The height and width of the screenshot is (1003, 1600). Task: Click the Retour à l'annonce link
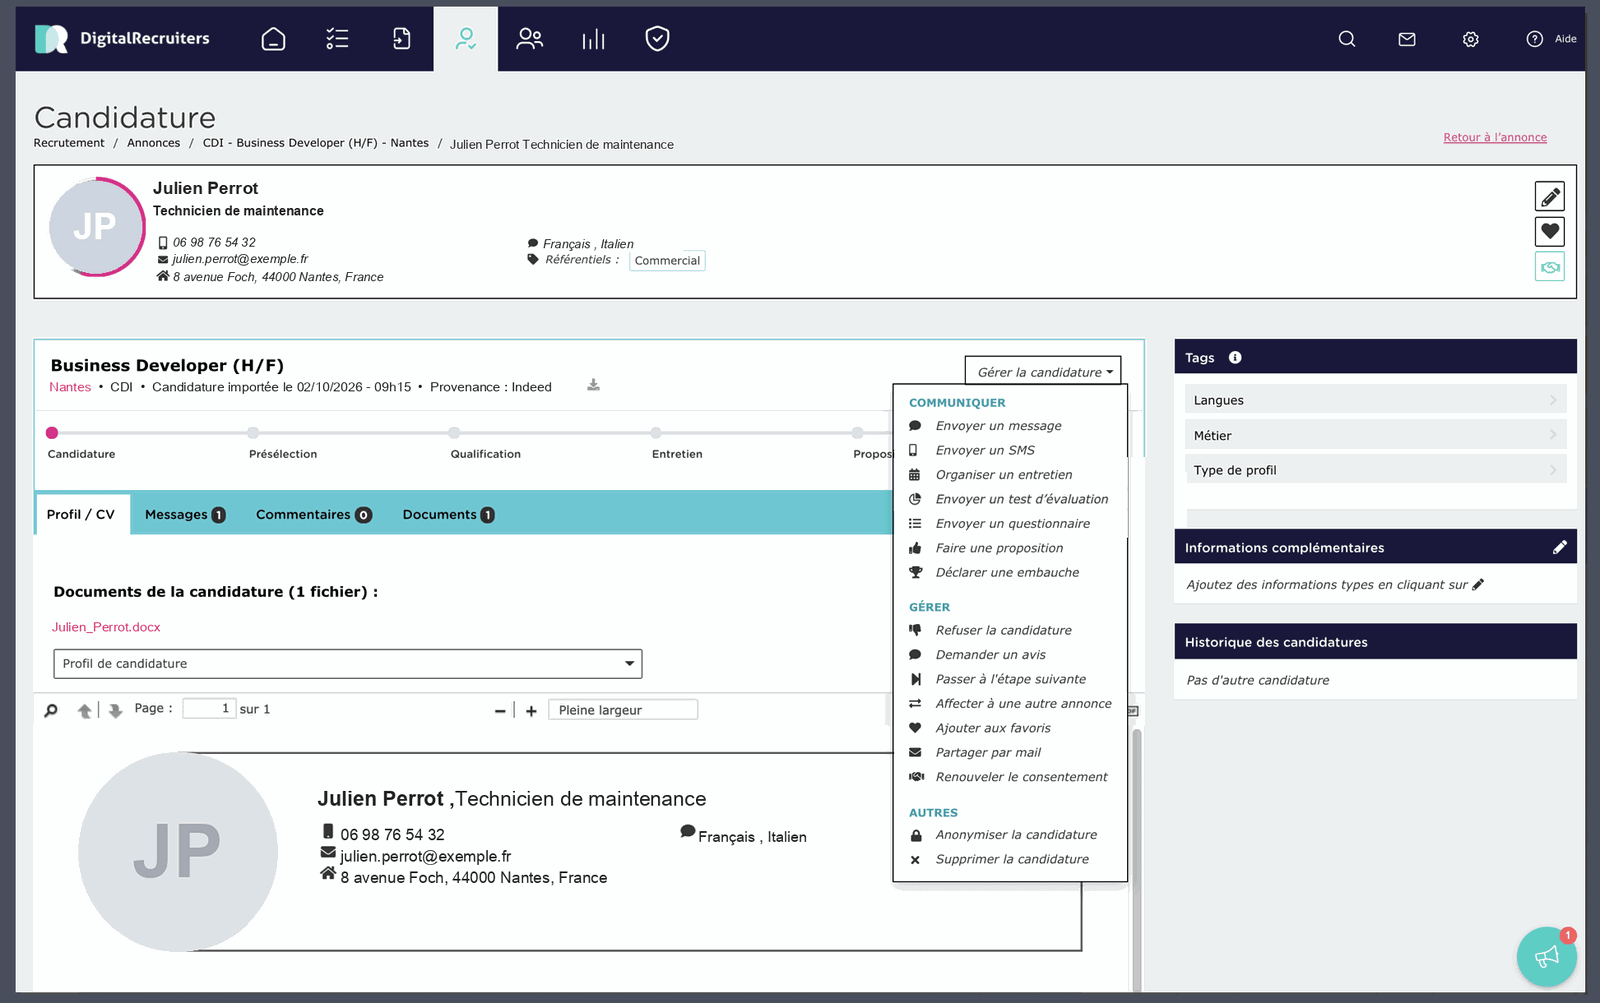click(x=1495, y=137)
